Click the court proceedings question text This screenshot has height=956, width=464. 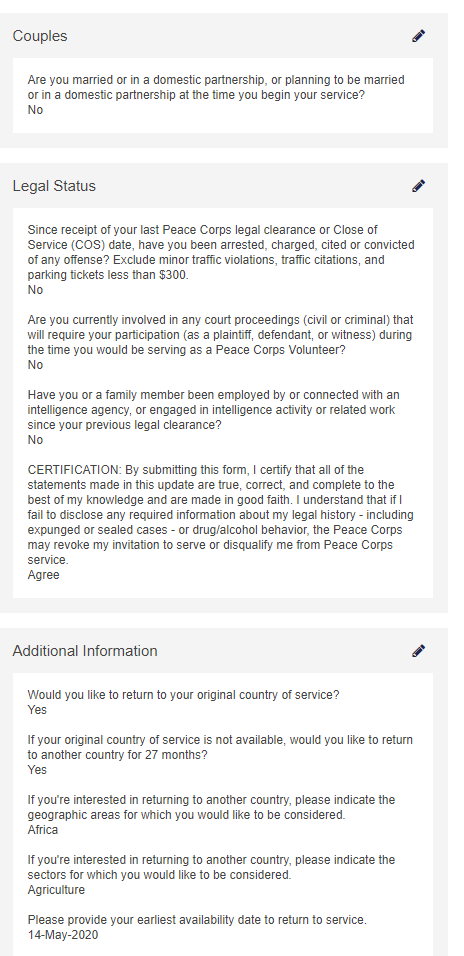(x=220, y=335)
